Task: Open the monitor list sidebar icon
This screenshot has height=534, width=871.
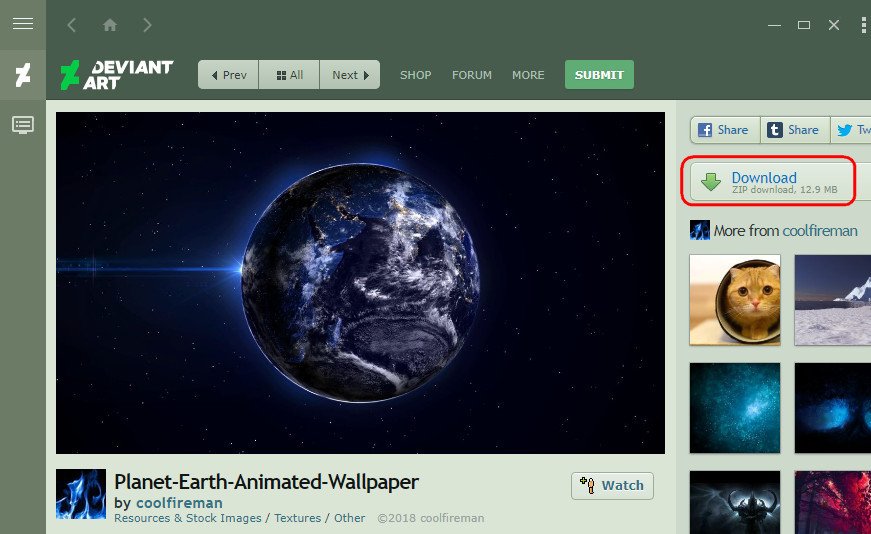Action: [23, 125]
